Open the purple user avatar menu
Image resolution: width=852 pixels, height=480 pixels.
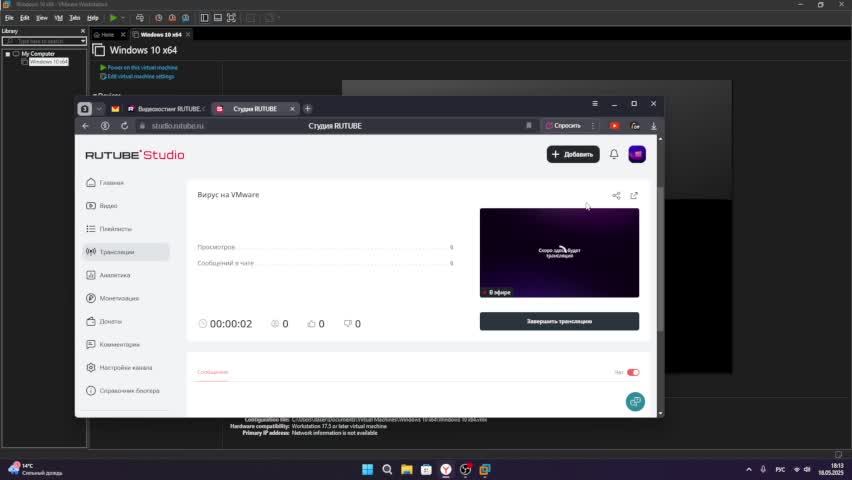coord(637,154)
